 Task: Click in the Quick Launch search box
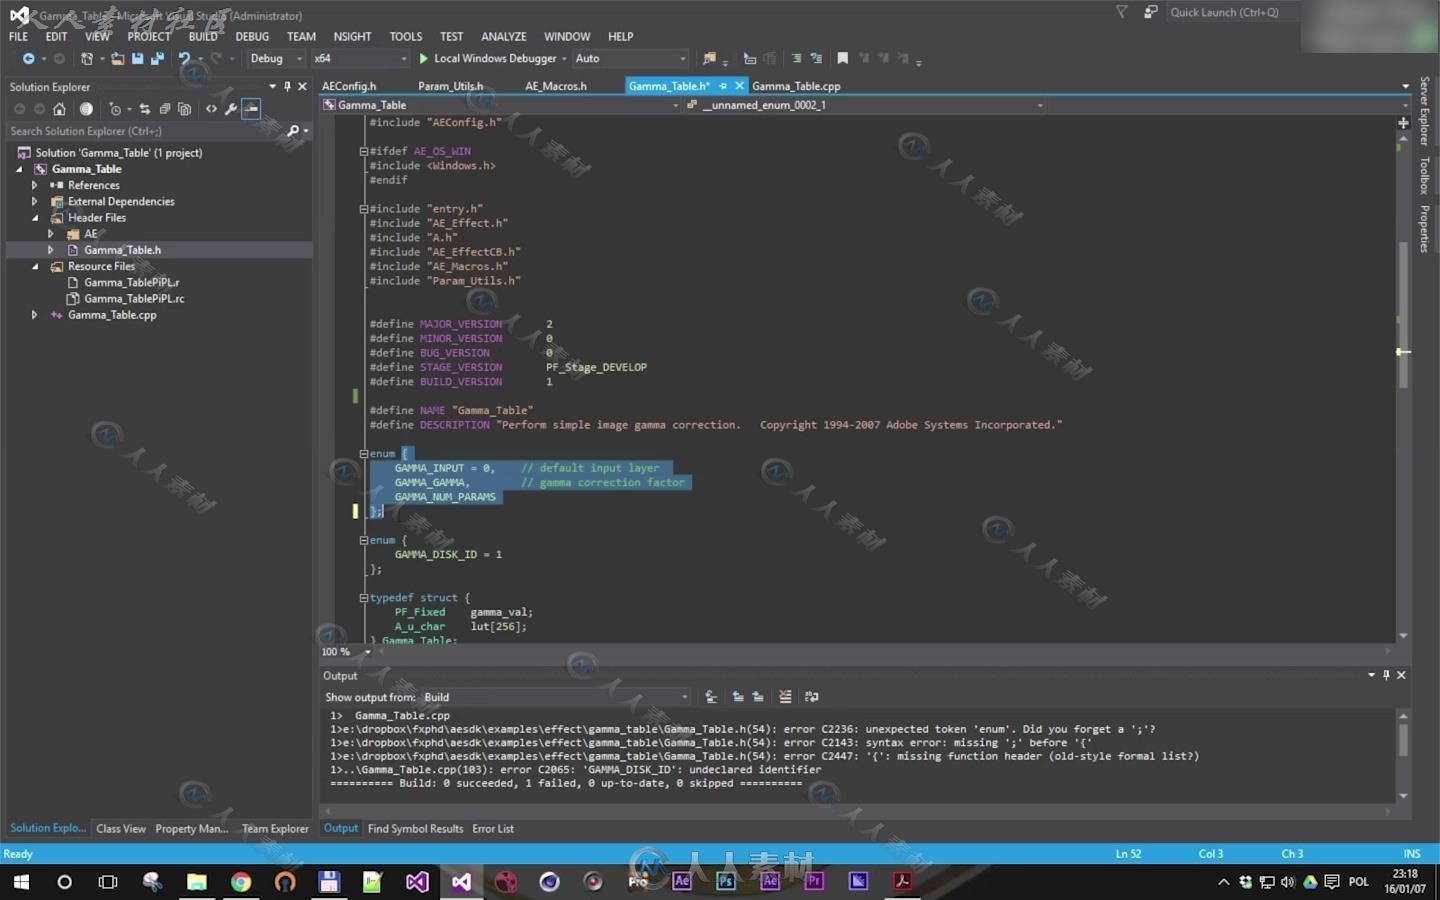tap(1234, 12)
